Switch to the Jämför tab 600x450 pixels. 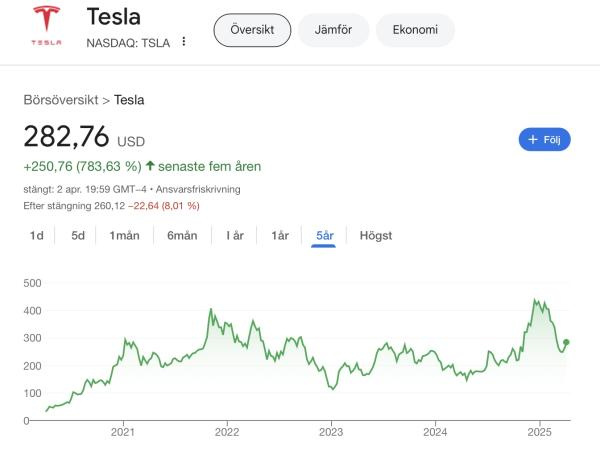(334, 30)
